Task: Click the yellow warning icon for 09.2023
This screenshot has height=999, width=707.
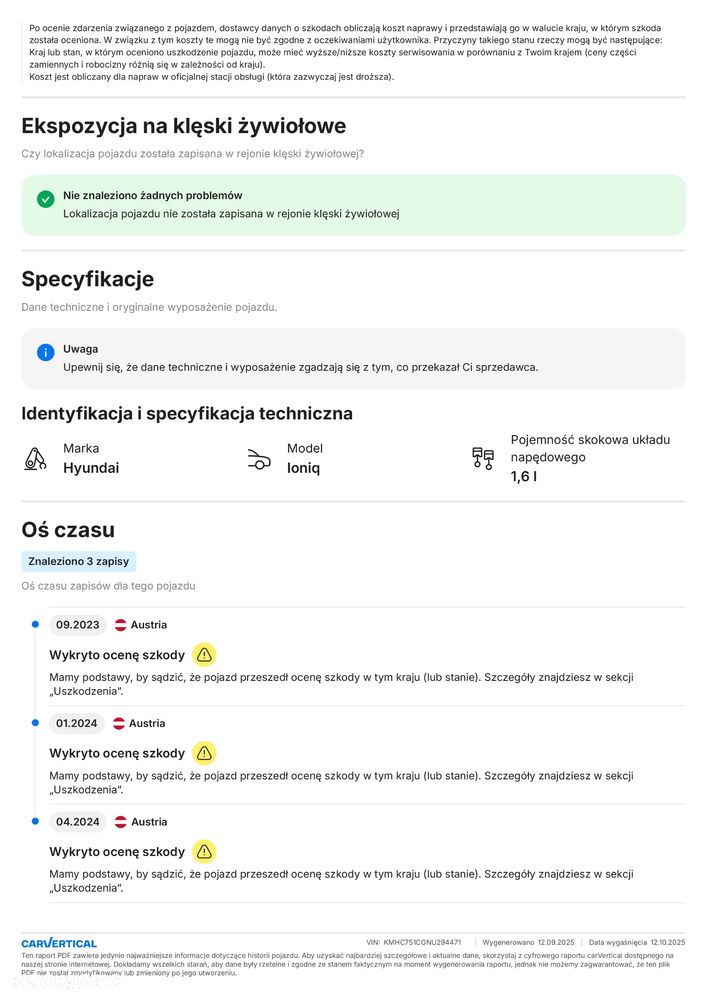Action: [x=204, y=654]
